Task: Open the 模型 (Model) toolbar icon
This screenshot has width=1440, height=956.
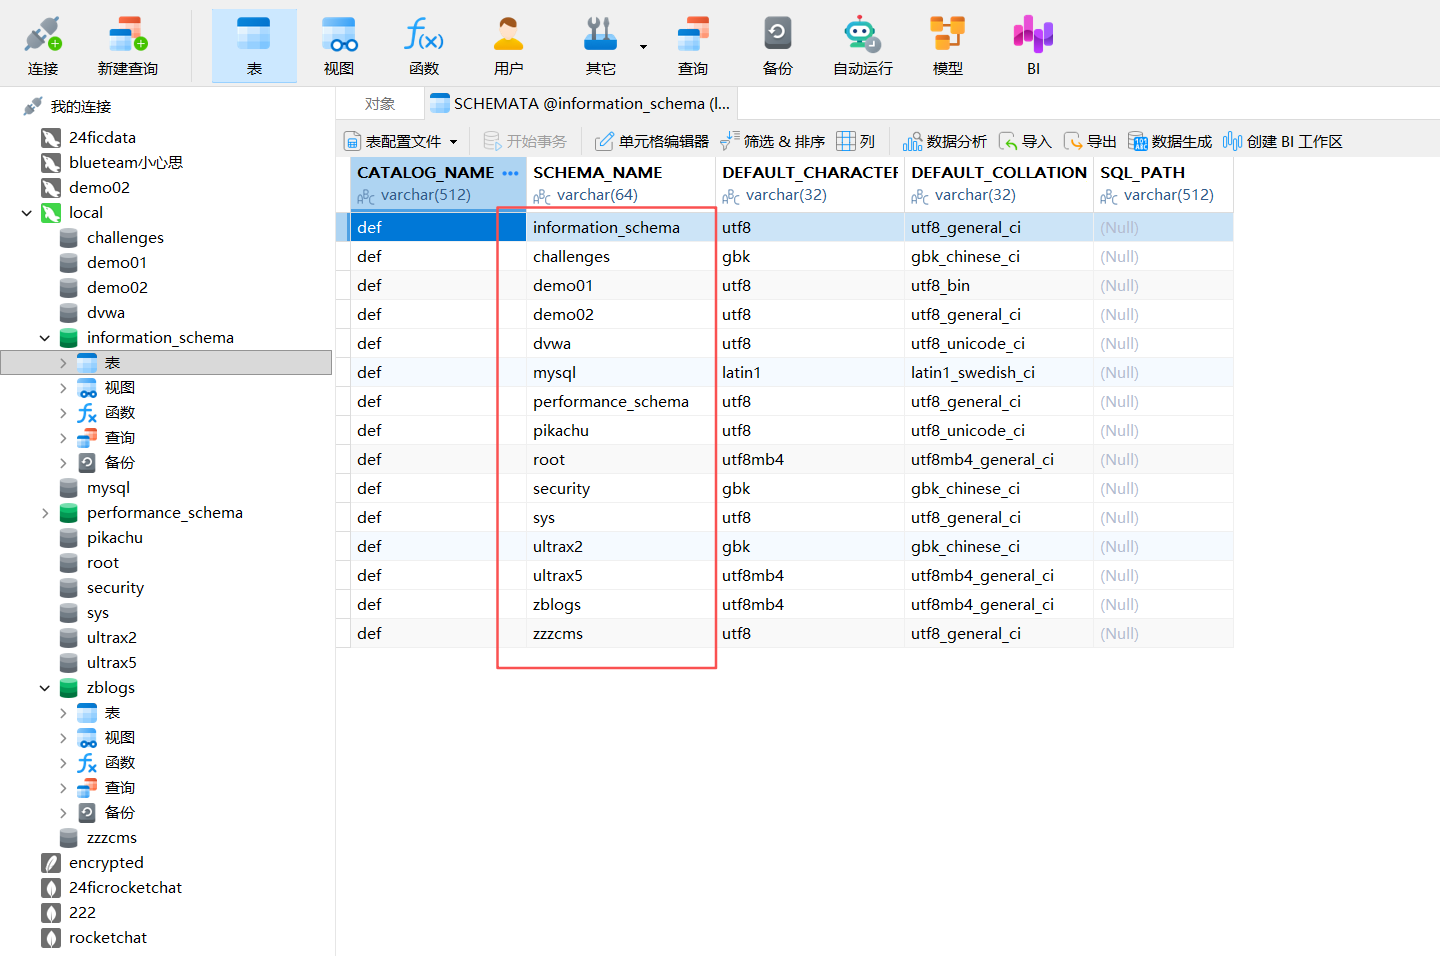Action: [x=948, y=46]
